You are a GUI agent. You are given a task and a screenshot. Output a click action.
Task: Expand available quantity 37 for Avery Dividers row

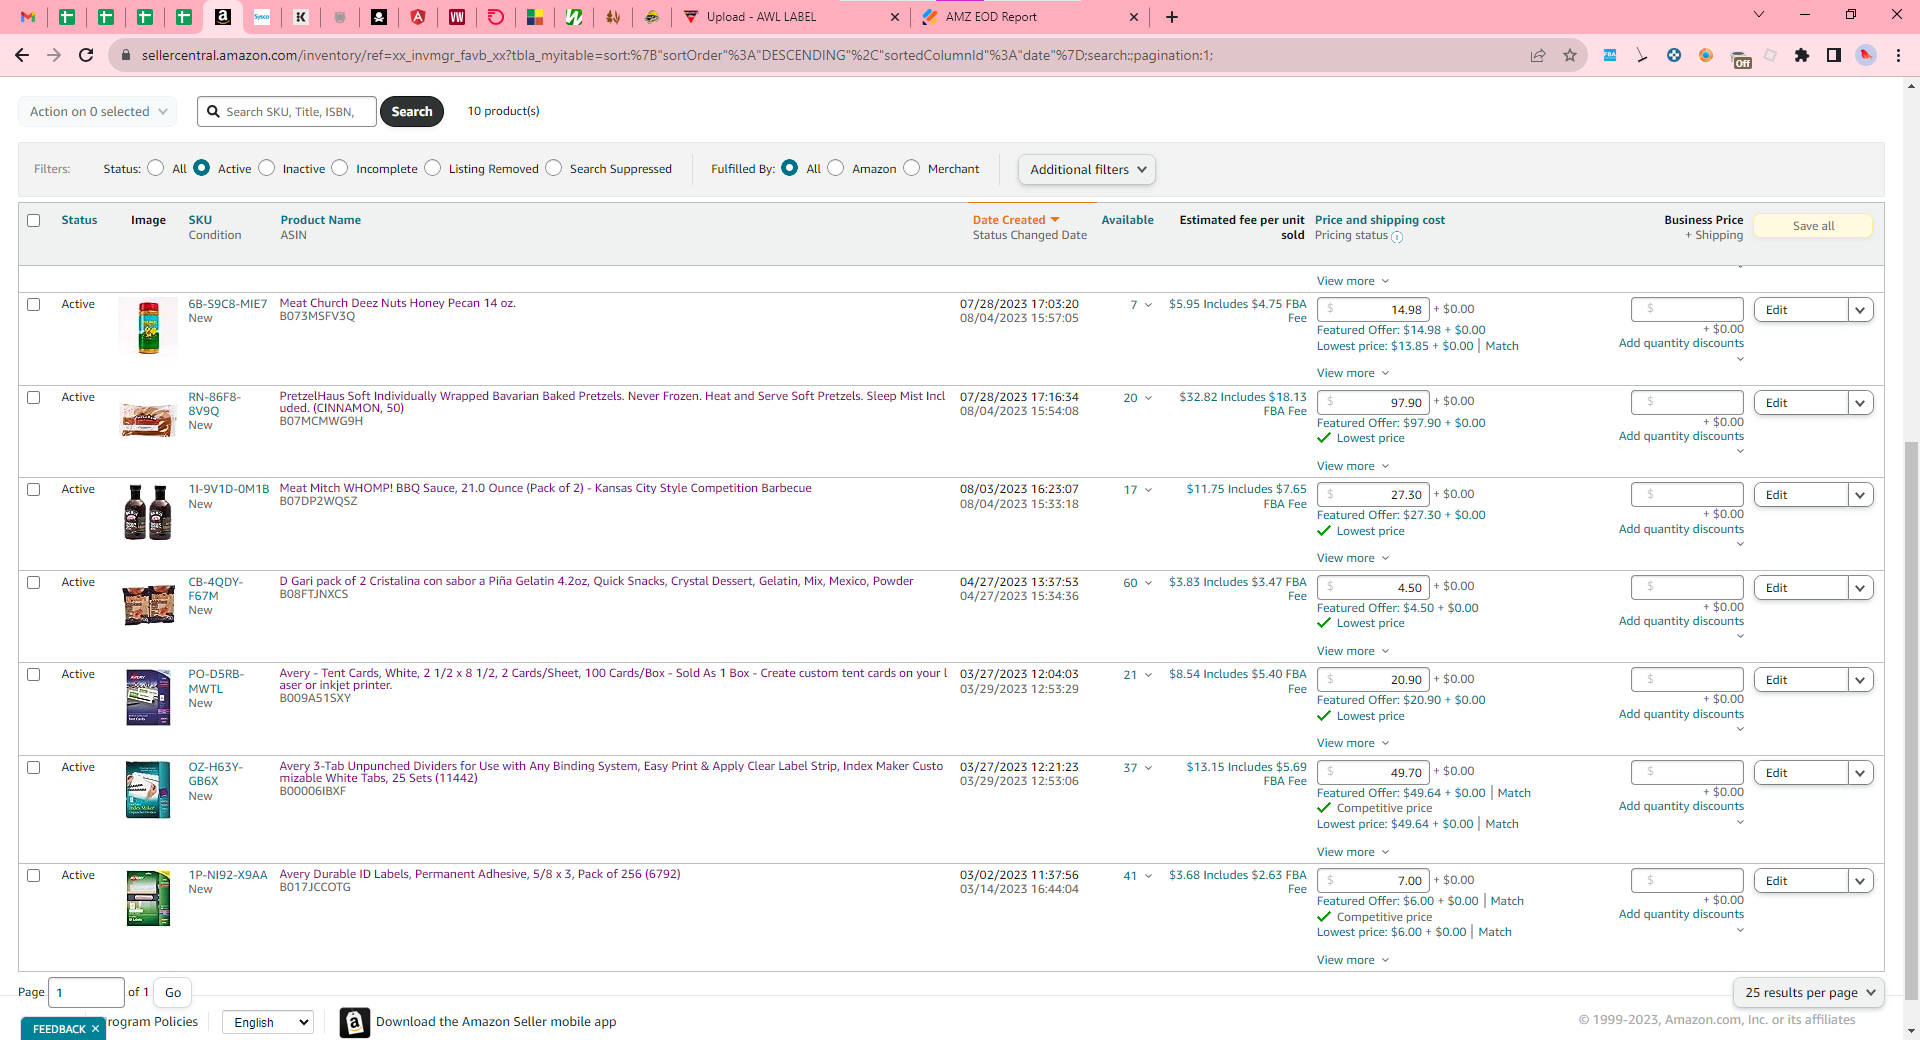point(1138,768)
